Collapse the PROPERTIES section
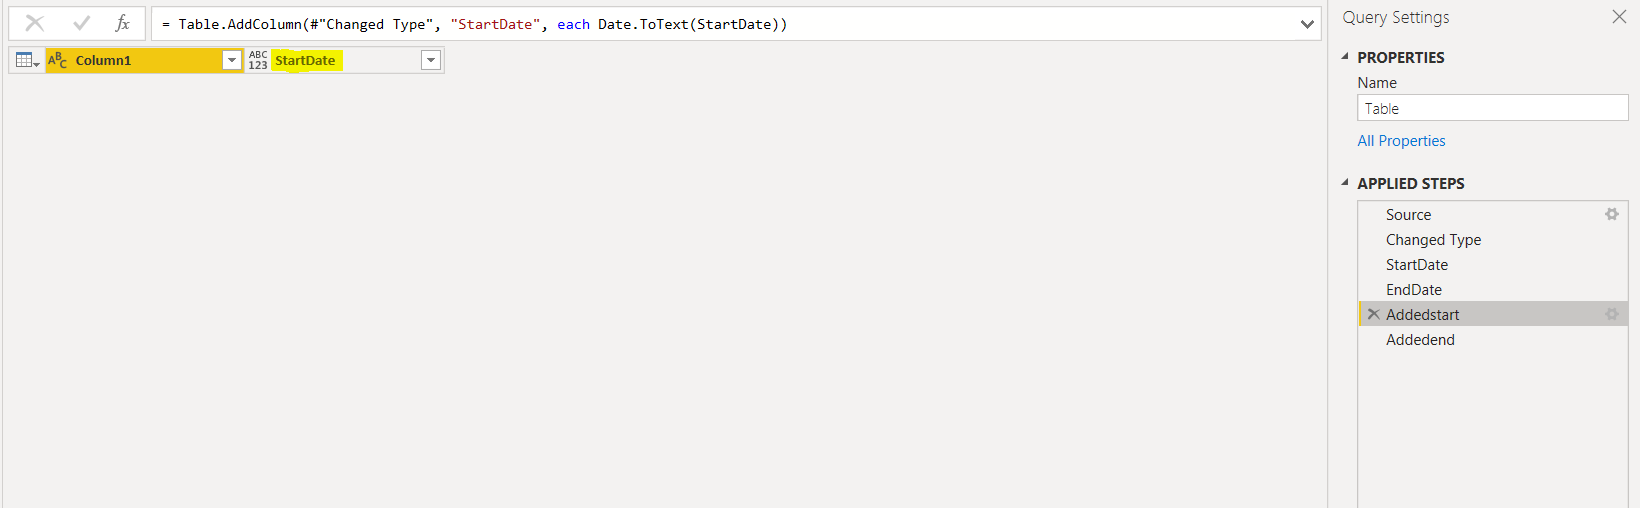The width and height of the screenshot is (1640, 508). pos(1345,57)
